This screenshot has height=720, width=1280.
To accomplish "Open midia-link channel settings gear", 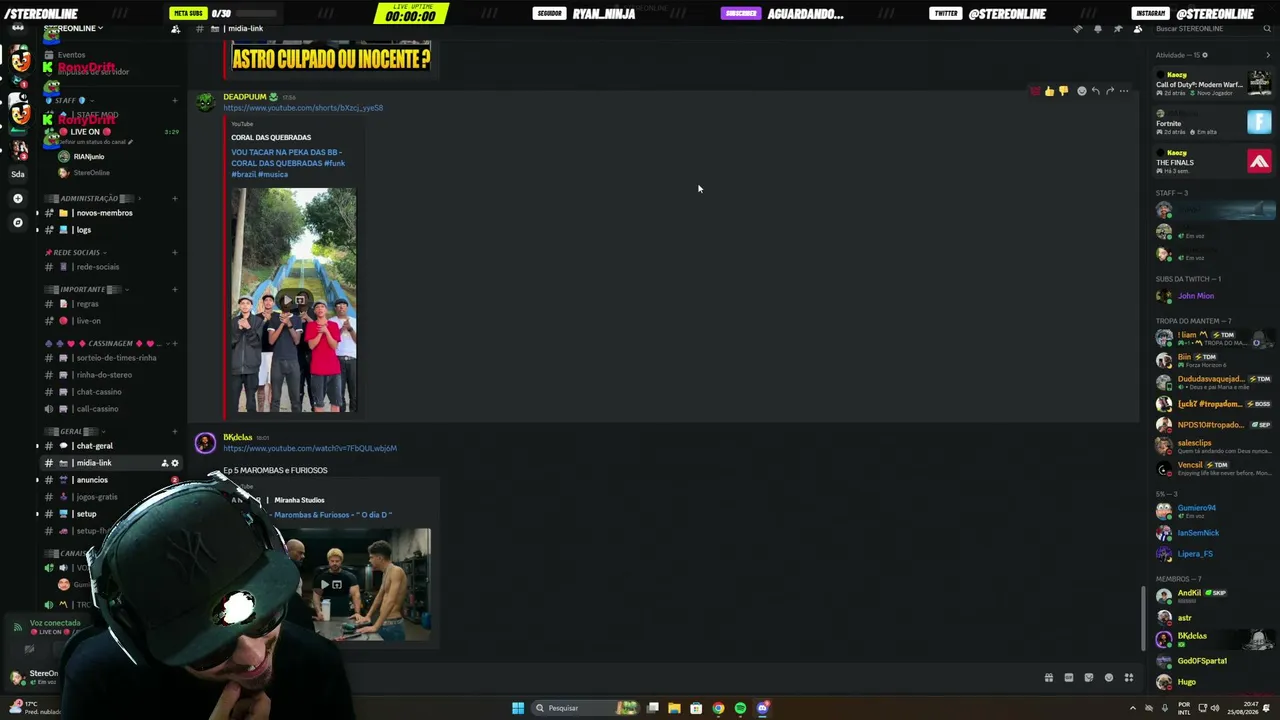I will 175,463.
